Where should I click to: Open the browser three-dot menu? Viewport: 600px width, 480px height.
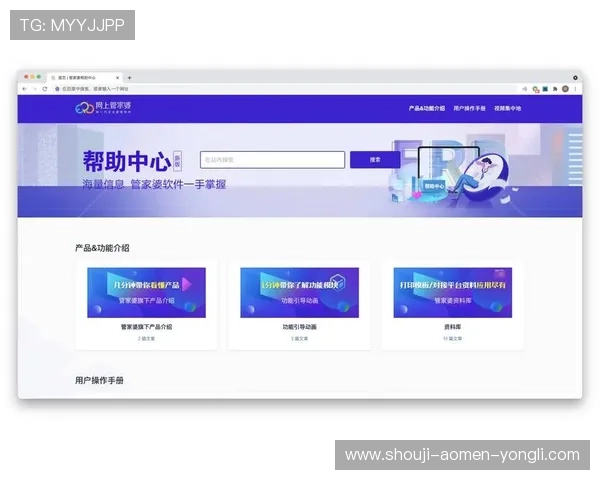[575, 89]
